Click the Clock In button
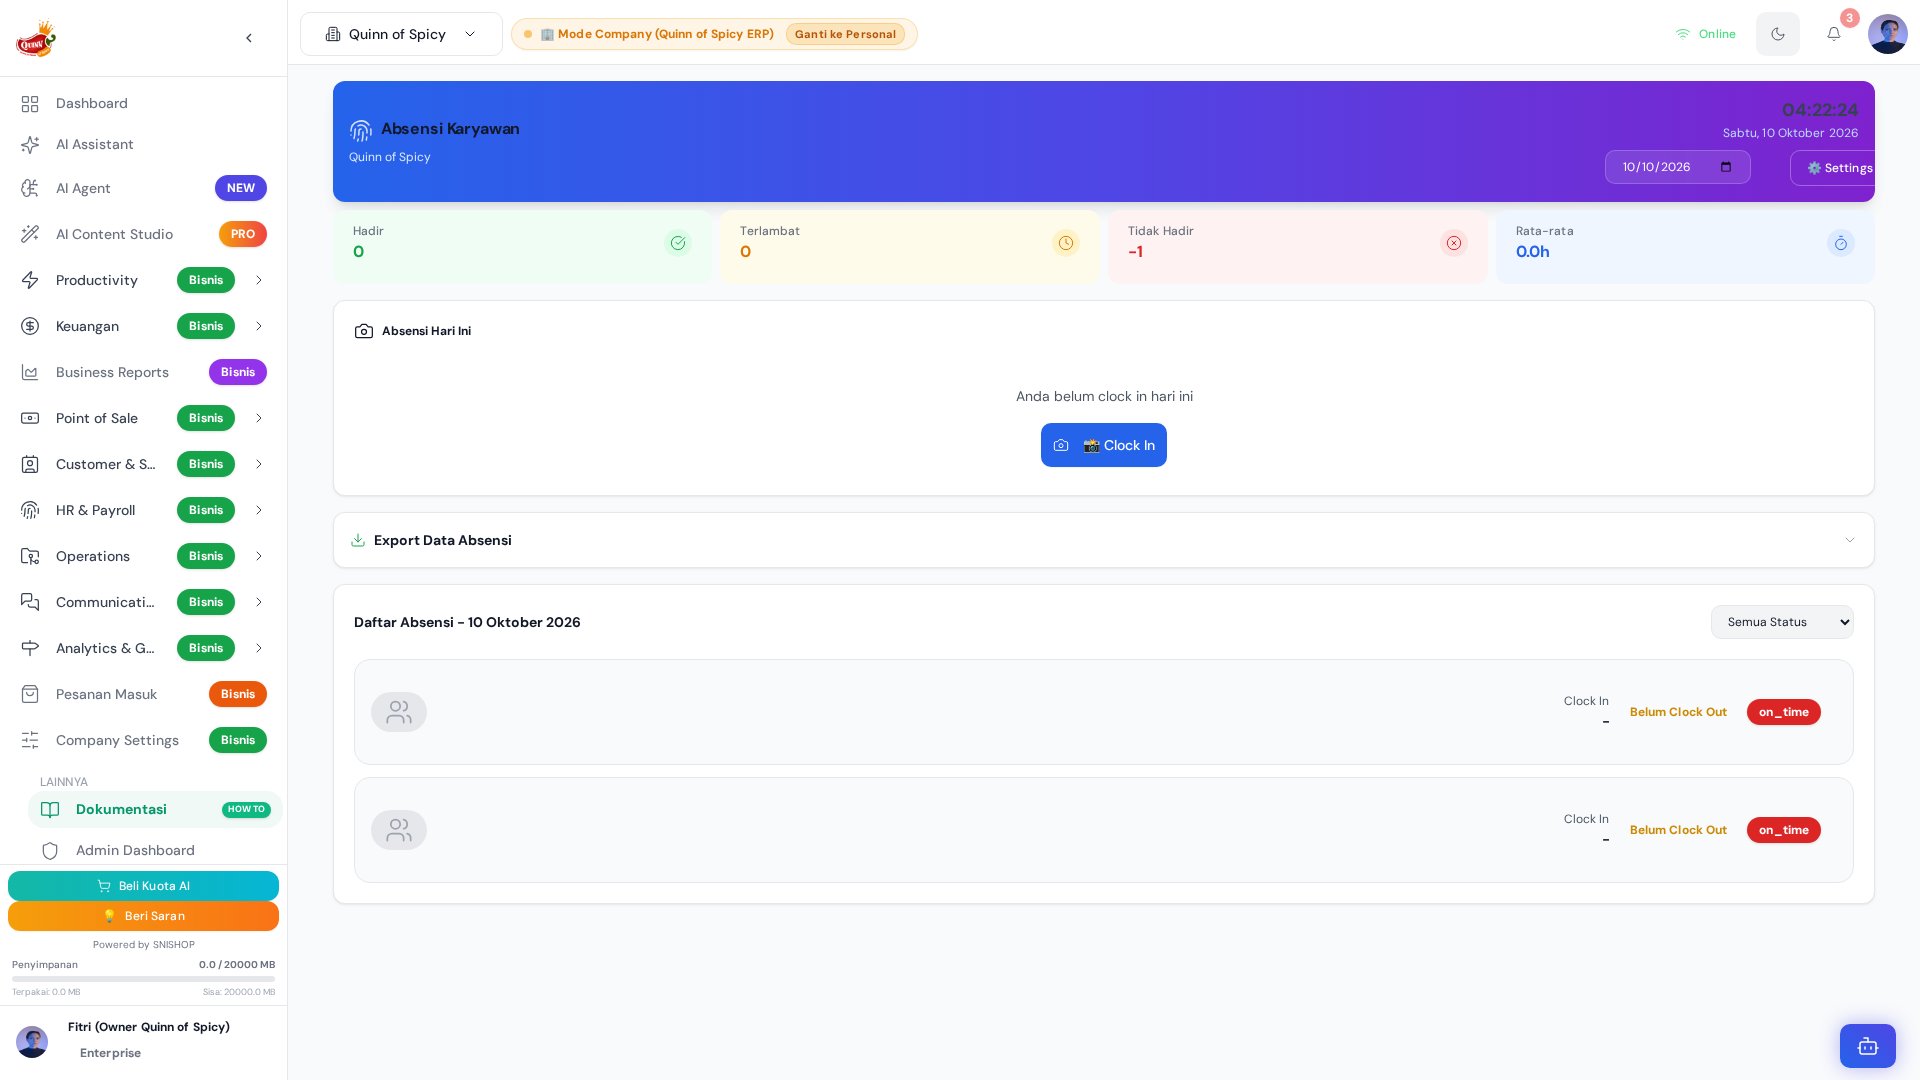 1104,445
